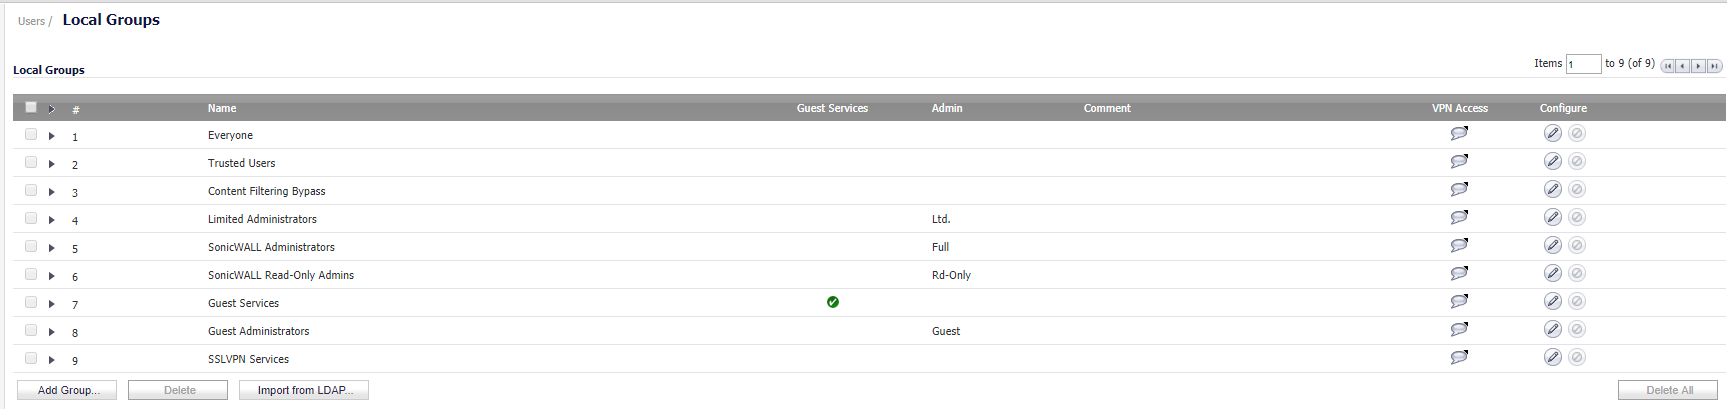Click VPN Access icon for Guest Services
The height and width of the screenshot is (409, 1727).
[x=1459, y=302]
